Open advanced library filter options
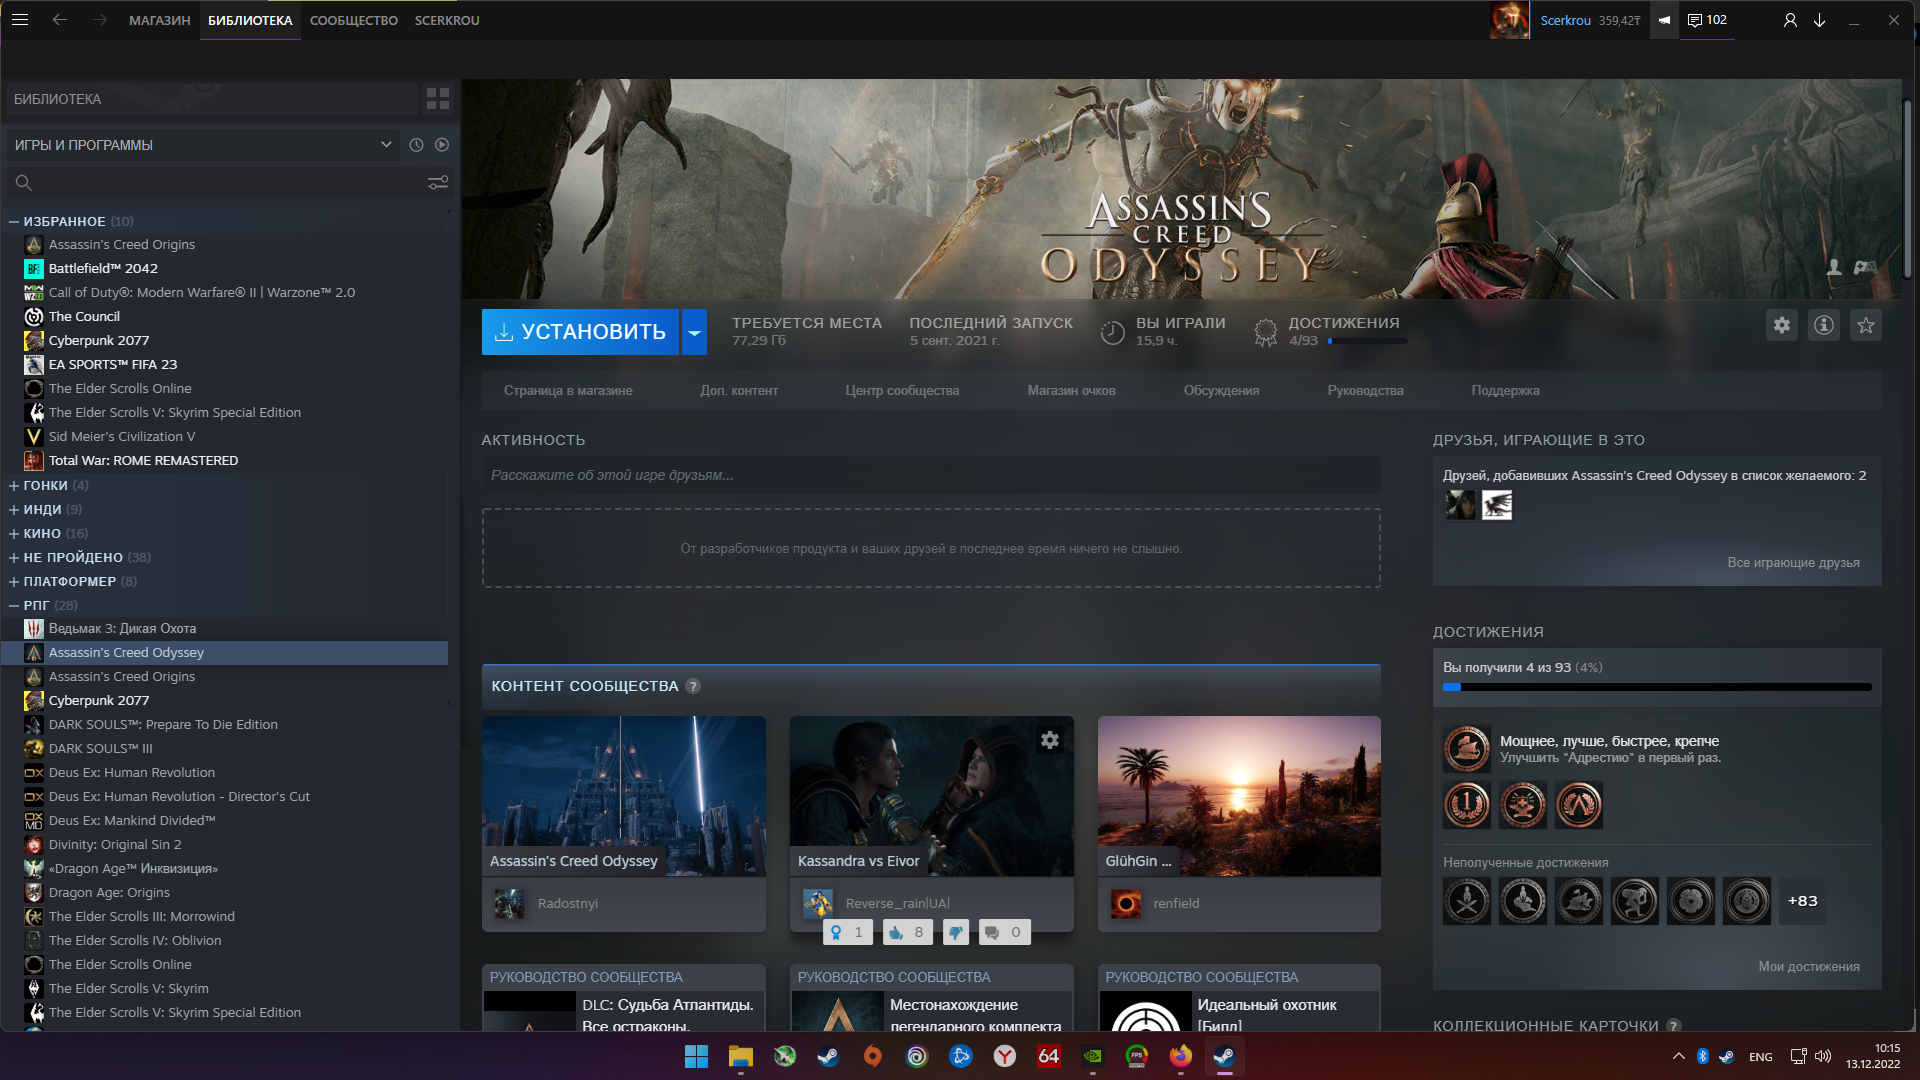The image size is (1920, 1080). [x=438, y=183]
